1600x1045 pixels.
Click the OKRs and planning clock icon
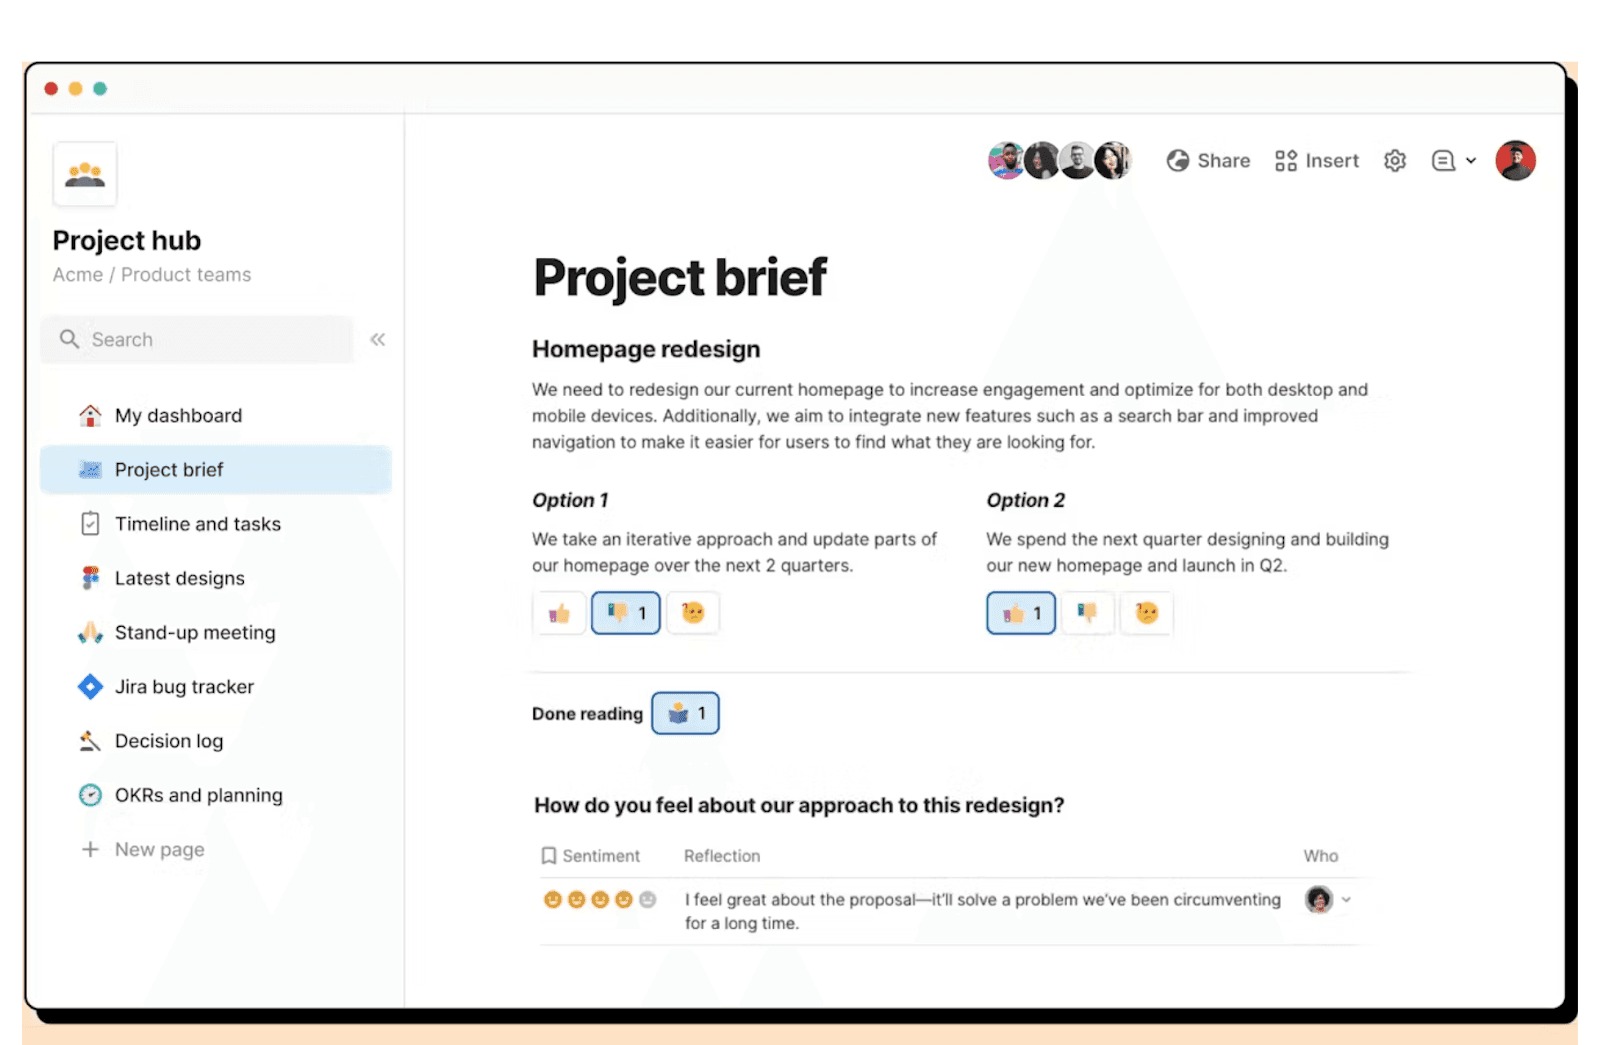[90, 795]
